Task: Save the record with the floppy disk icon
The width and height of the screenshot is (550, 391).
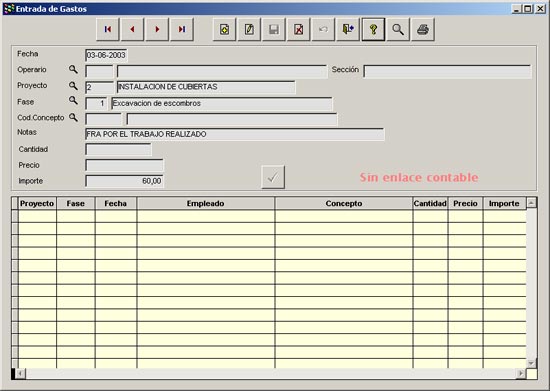Action: (274, 29)
